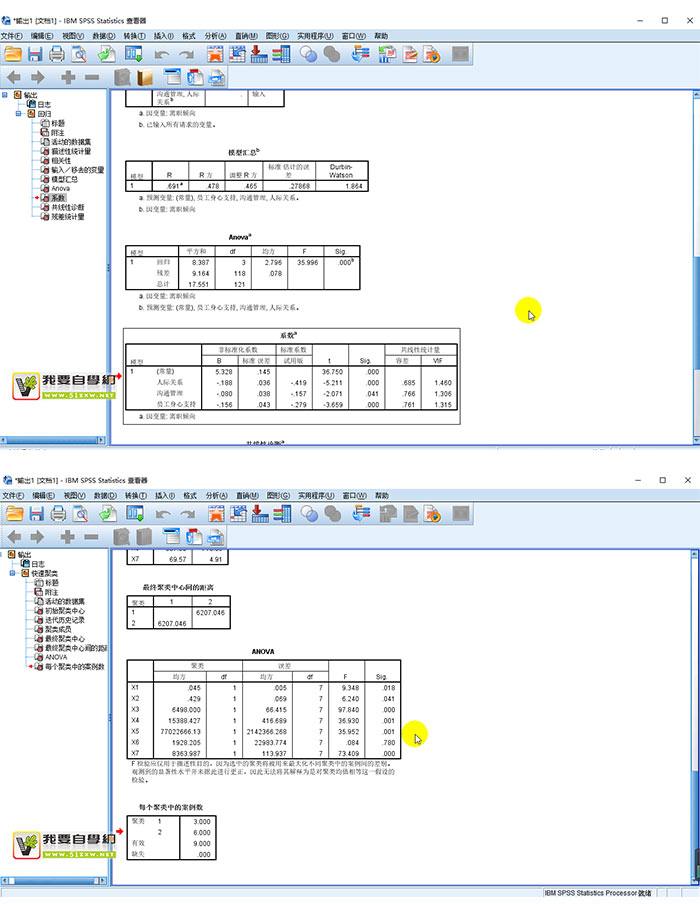Go to data star icon in the 快速聚类 window
The image size is (700, 904).
coord(216,514)
